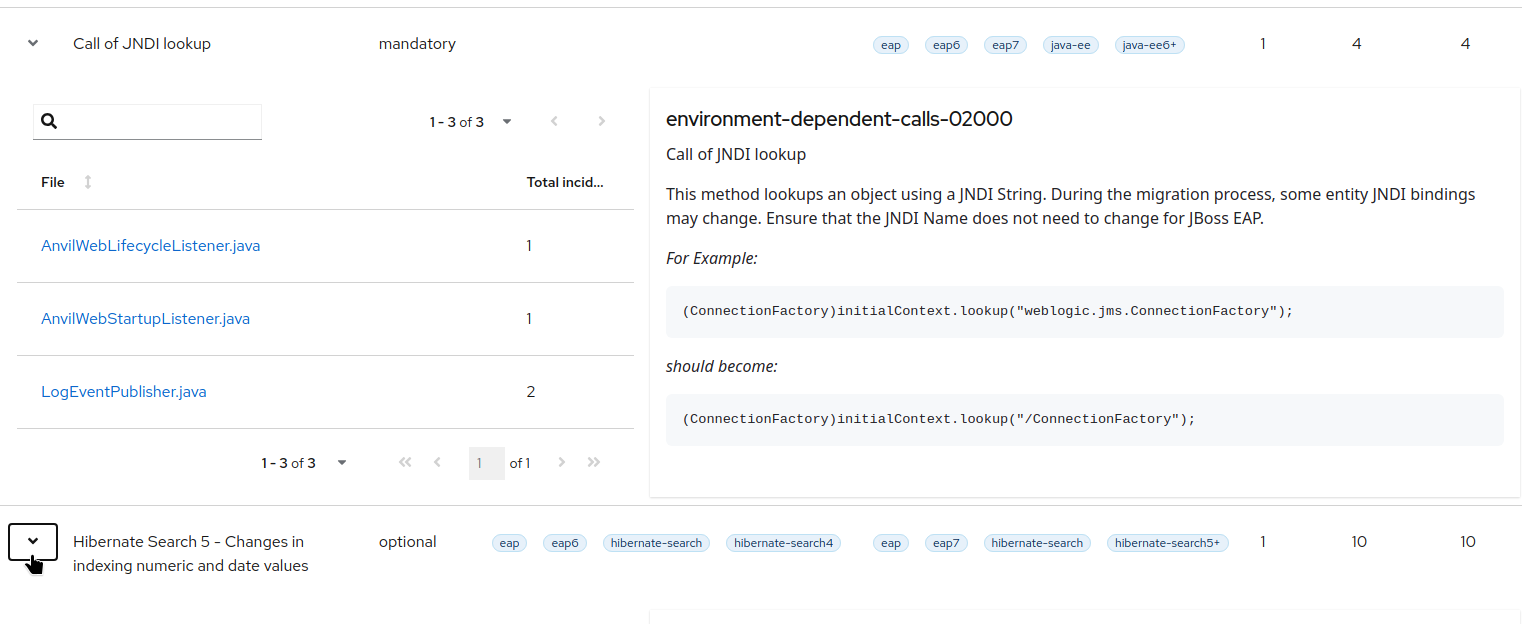This screenshot has height=624, width=1522.
Task: Collapse the Call of JNDI lookup row
Action: [33, 44]
